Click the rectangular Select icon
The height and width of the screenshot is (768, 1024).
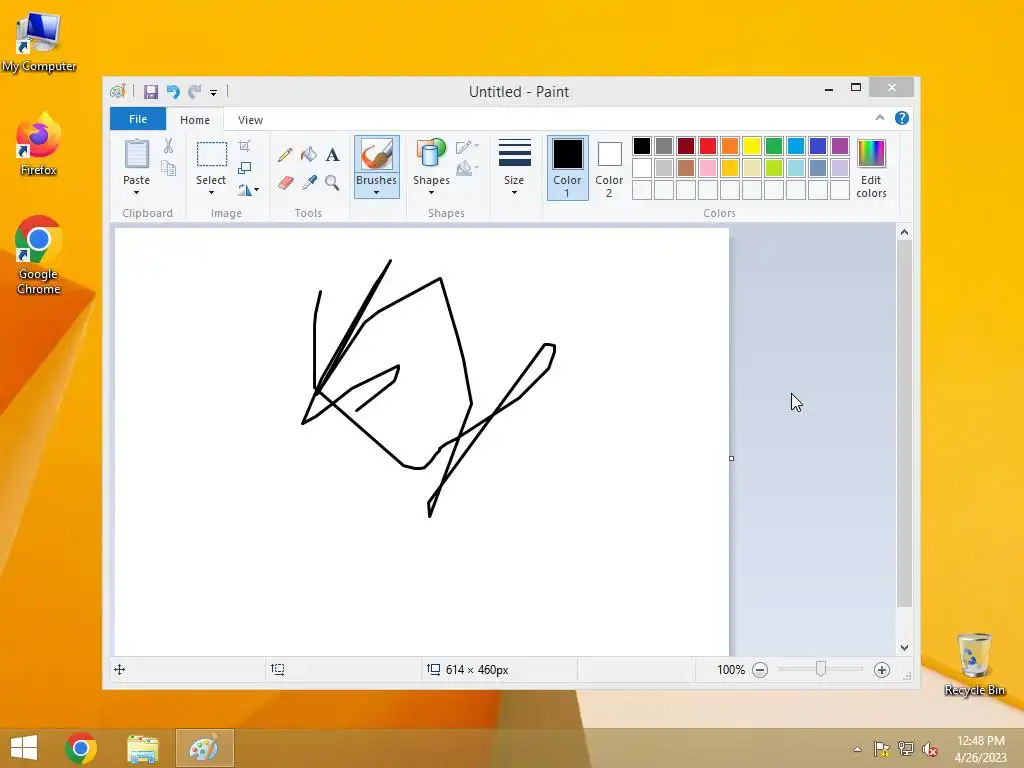(212, 155)
